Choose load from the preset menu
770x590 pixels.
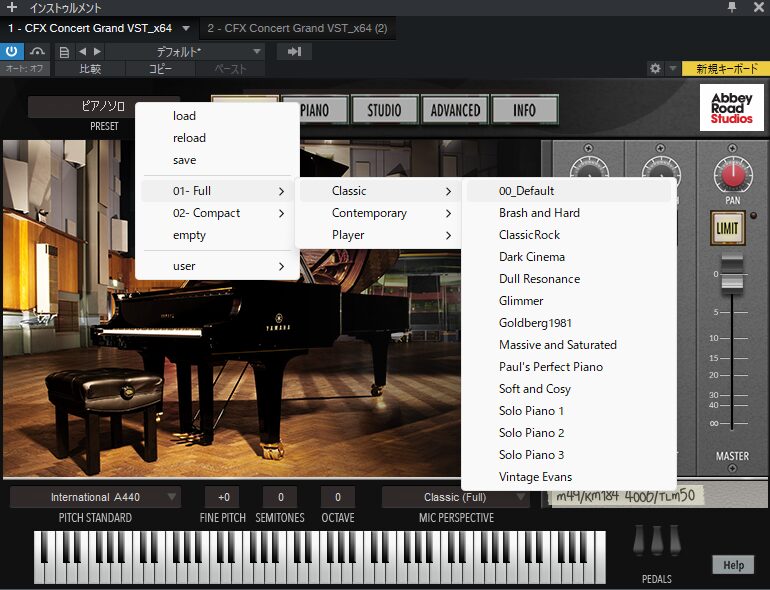pos(217,116)
